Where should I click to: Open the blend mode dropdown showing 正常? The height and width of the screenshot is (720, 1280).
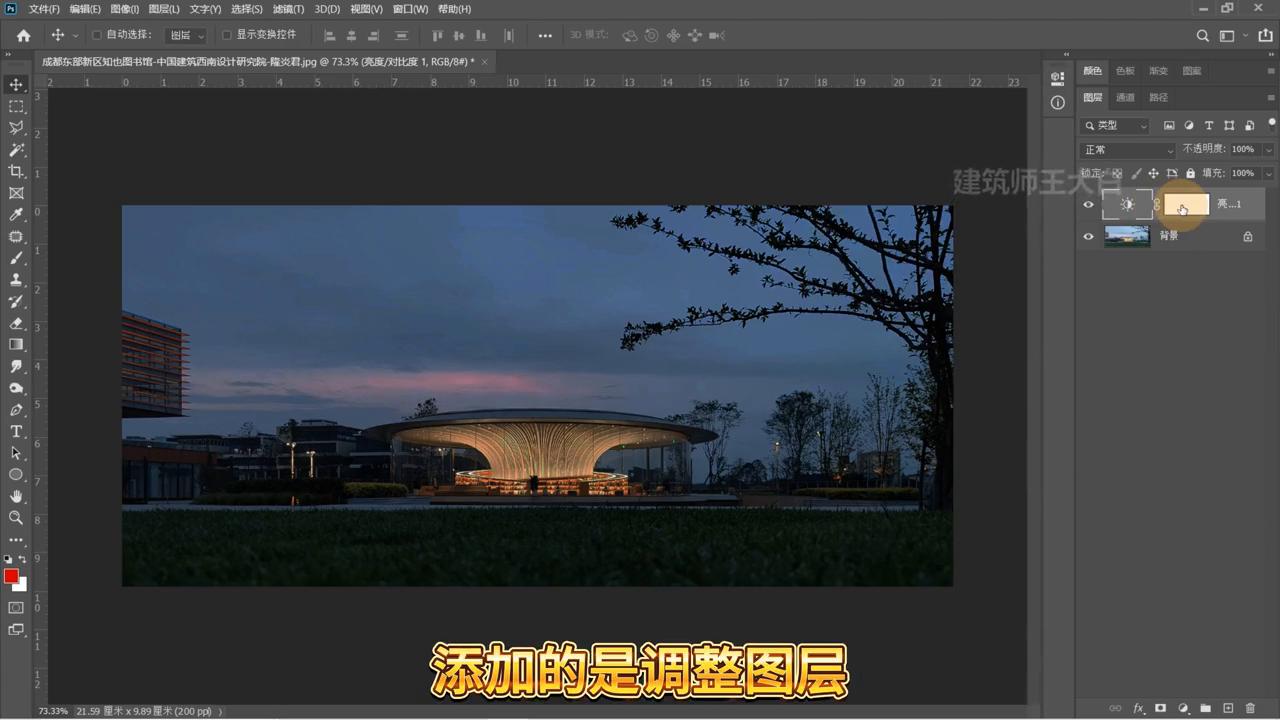point(1127,149)
